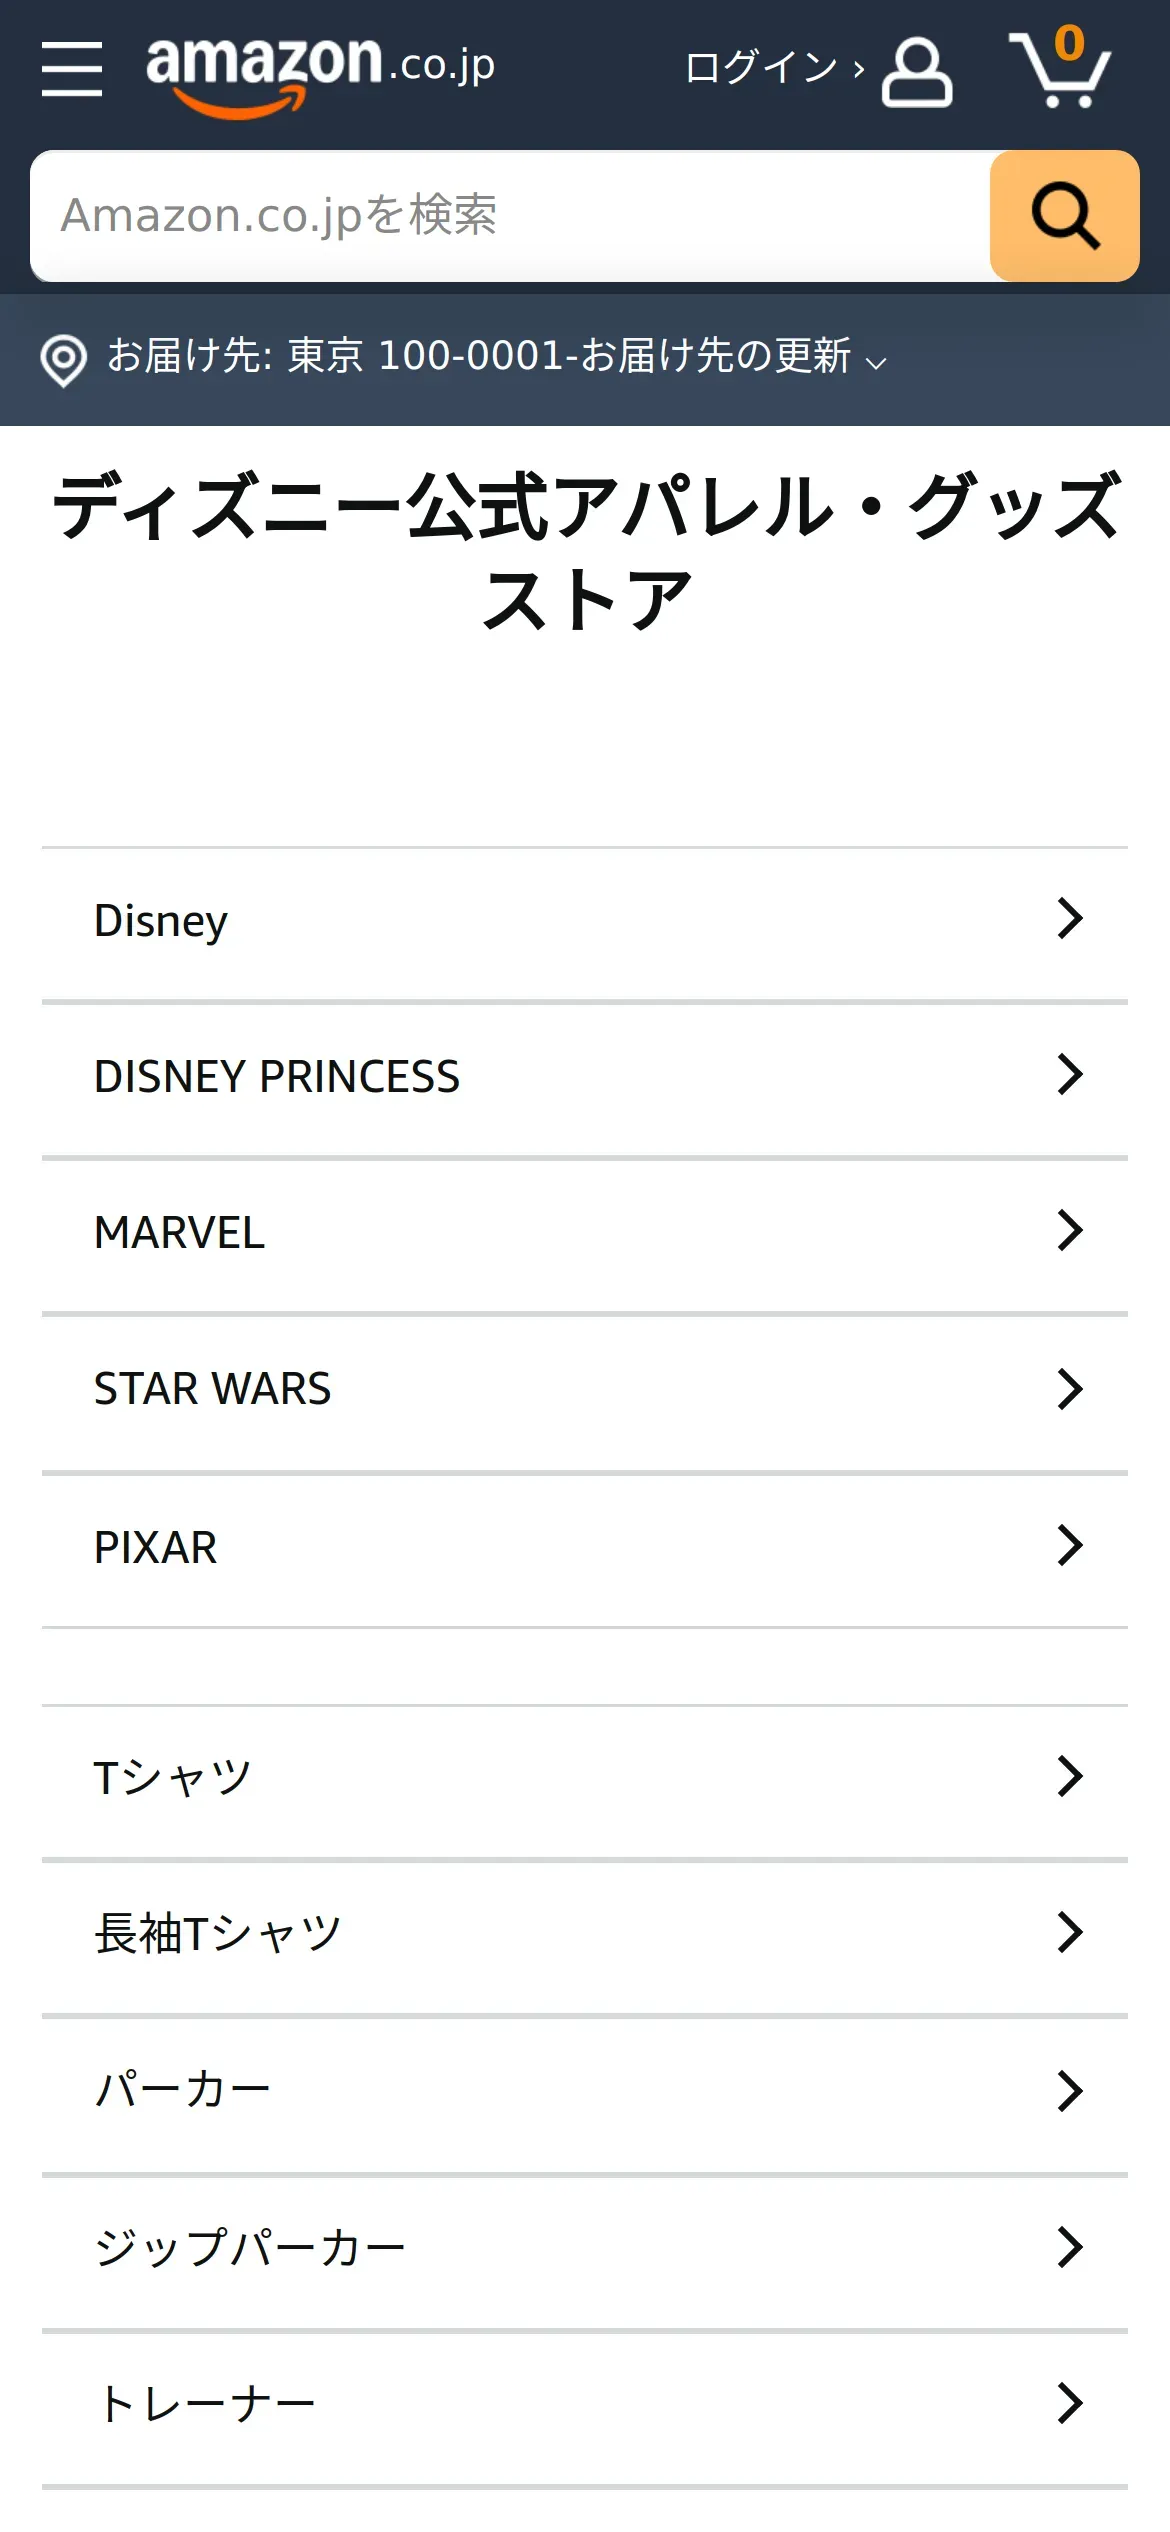This screenshot has width=1170, height=2532.
Task: Open the Disney category
Action: pyautogui.click(x=585, y=921)
